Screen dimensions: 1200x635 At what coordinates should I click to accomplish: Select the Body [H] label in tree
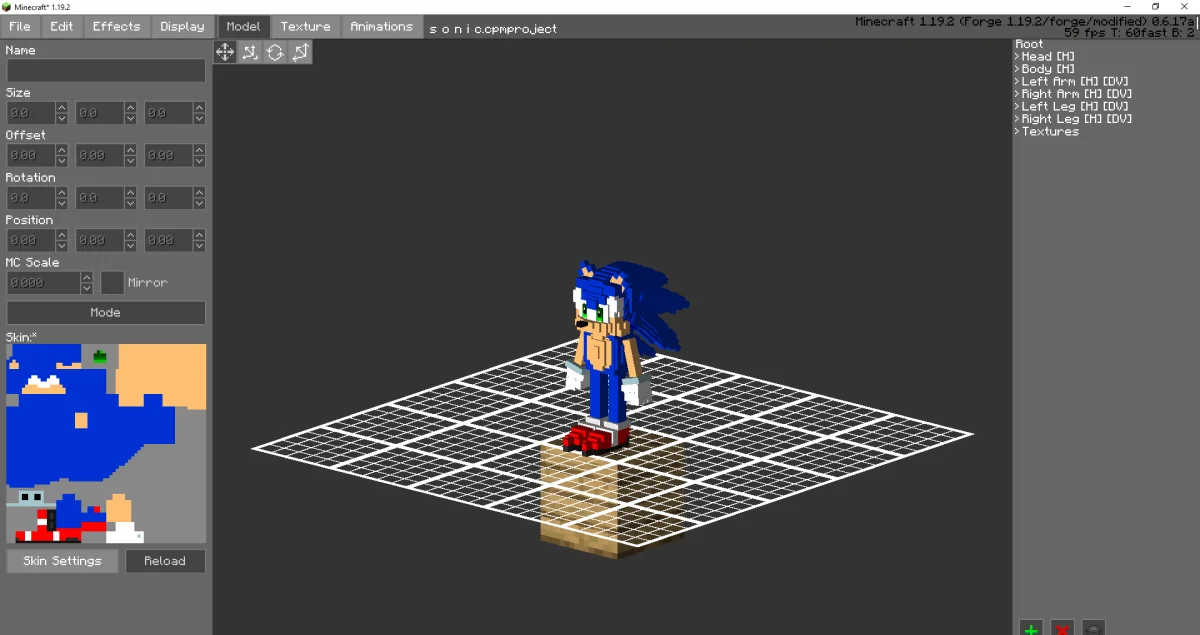tap(1048, 69)
